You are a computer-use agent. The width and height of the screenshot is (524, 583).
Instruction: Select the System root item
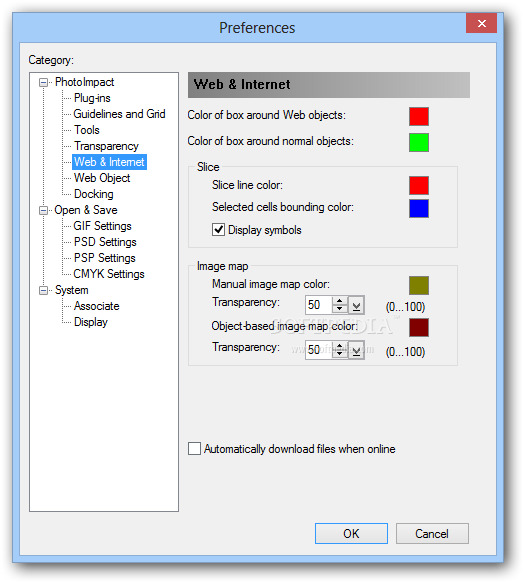click(x=71, y=290)
